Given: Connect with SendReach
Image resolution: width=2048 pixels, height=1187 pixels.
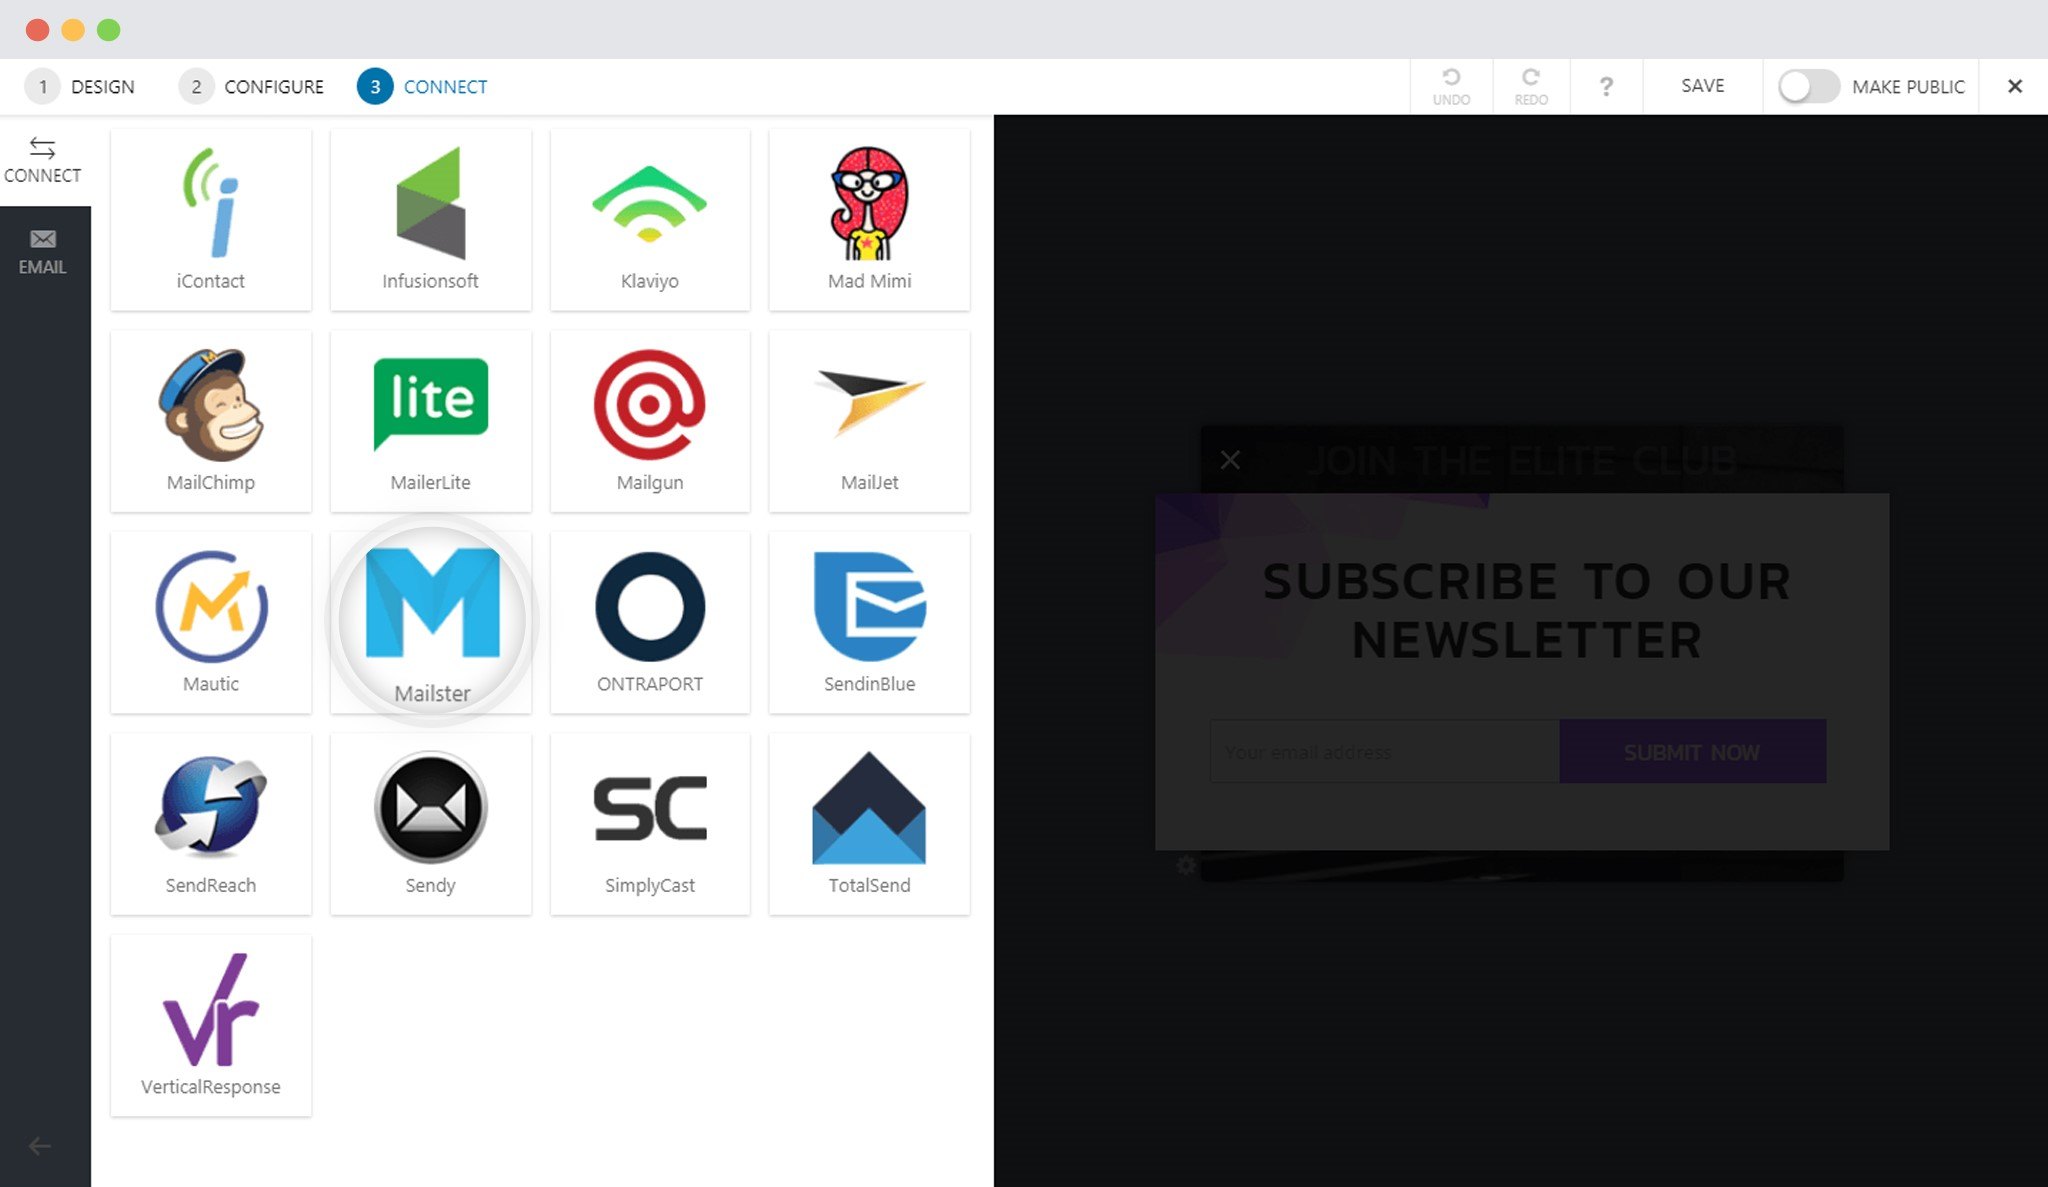Looking at the screenshot, I should point(211,824).
